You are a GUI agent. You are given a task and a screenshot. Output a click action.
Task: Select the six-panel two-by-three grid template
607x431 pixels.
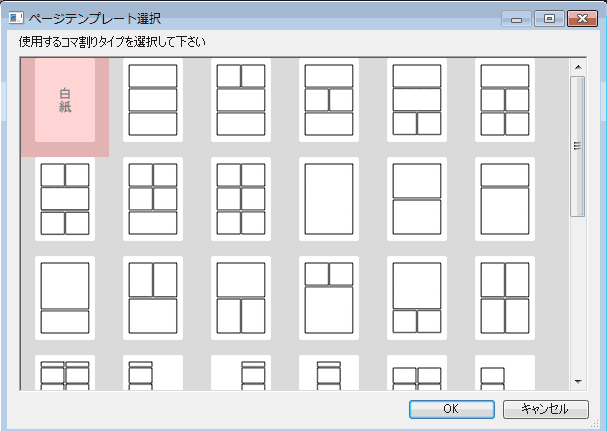point(241,199)
